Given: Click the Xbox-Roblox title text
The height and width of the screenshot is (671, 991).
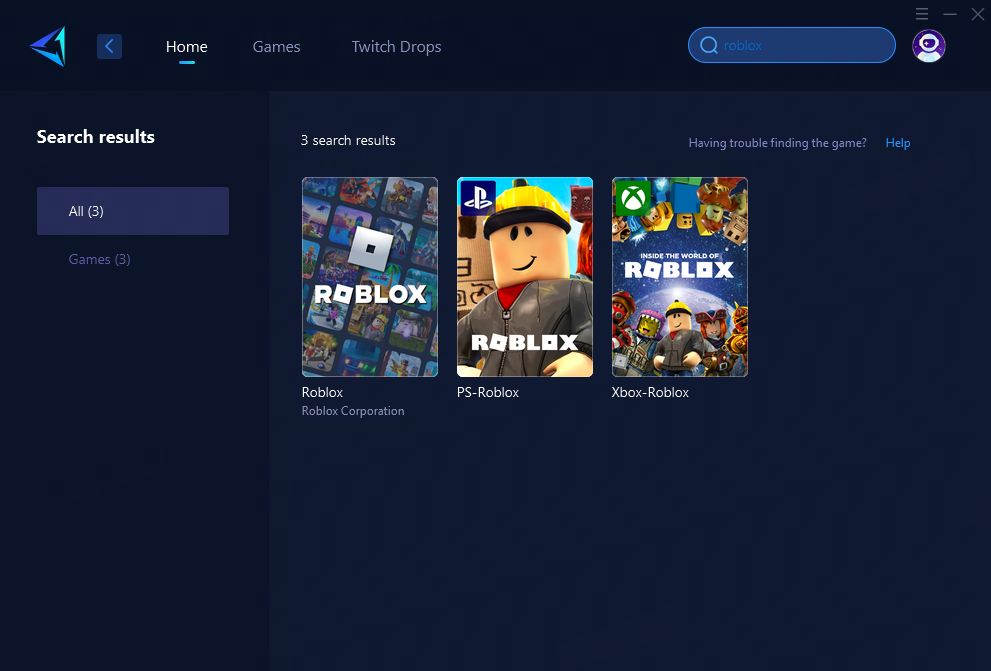Looking at the screenshot, I should [x=650, y=392].
